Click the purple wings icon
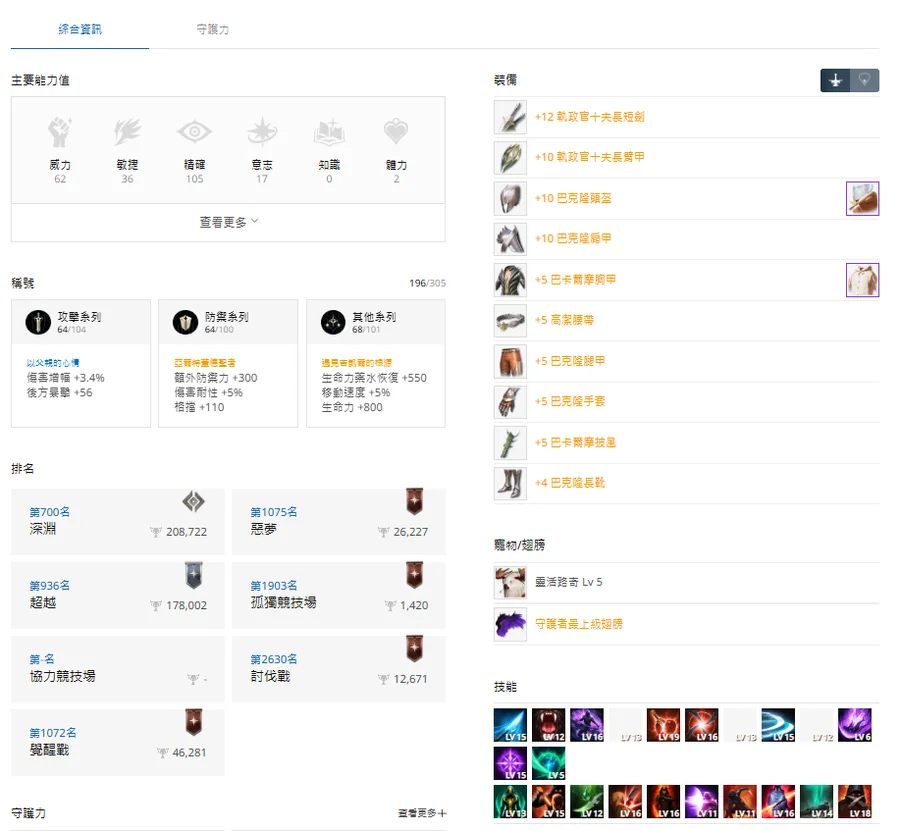 510,624
